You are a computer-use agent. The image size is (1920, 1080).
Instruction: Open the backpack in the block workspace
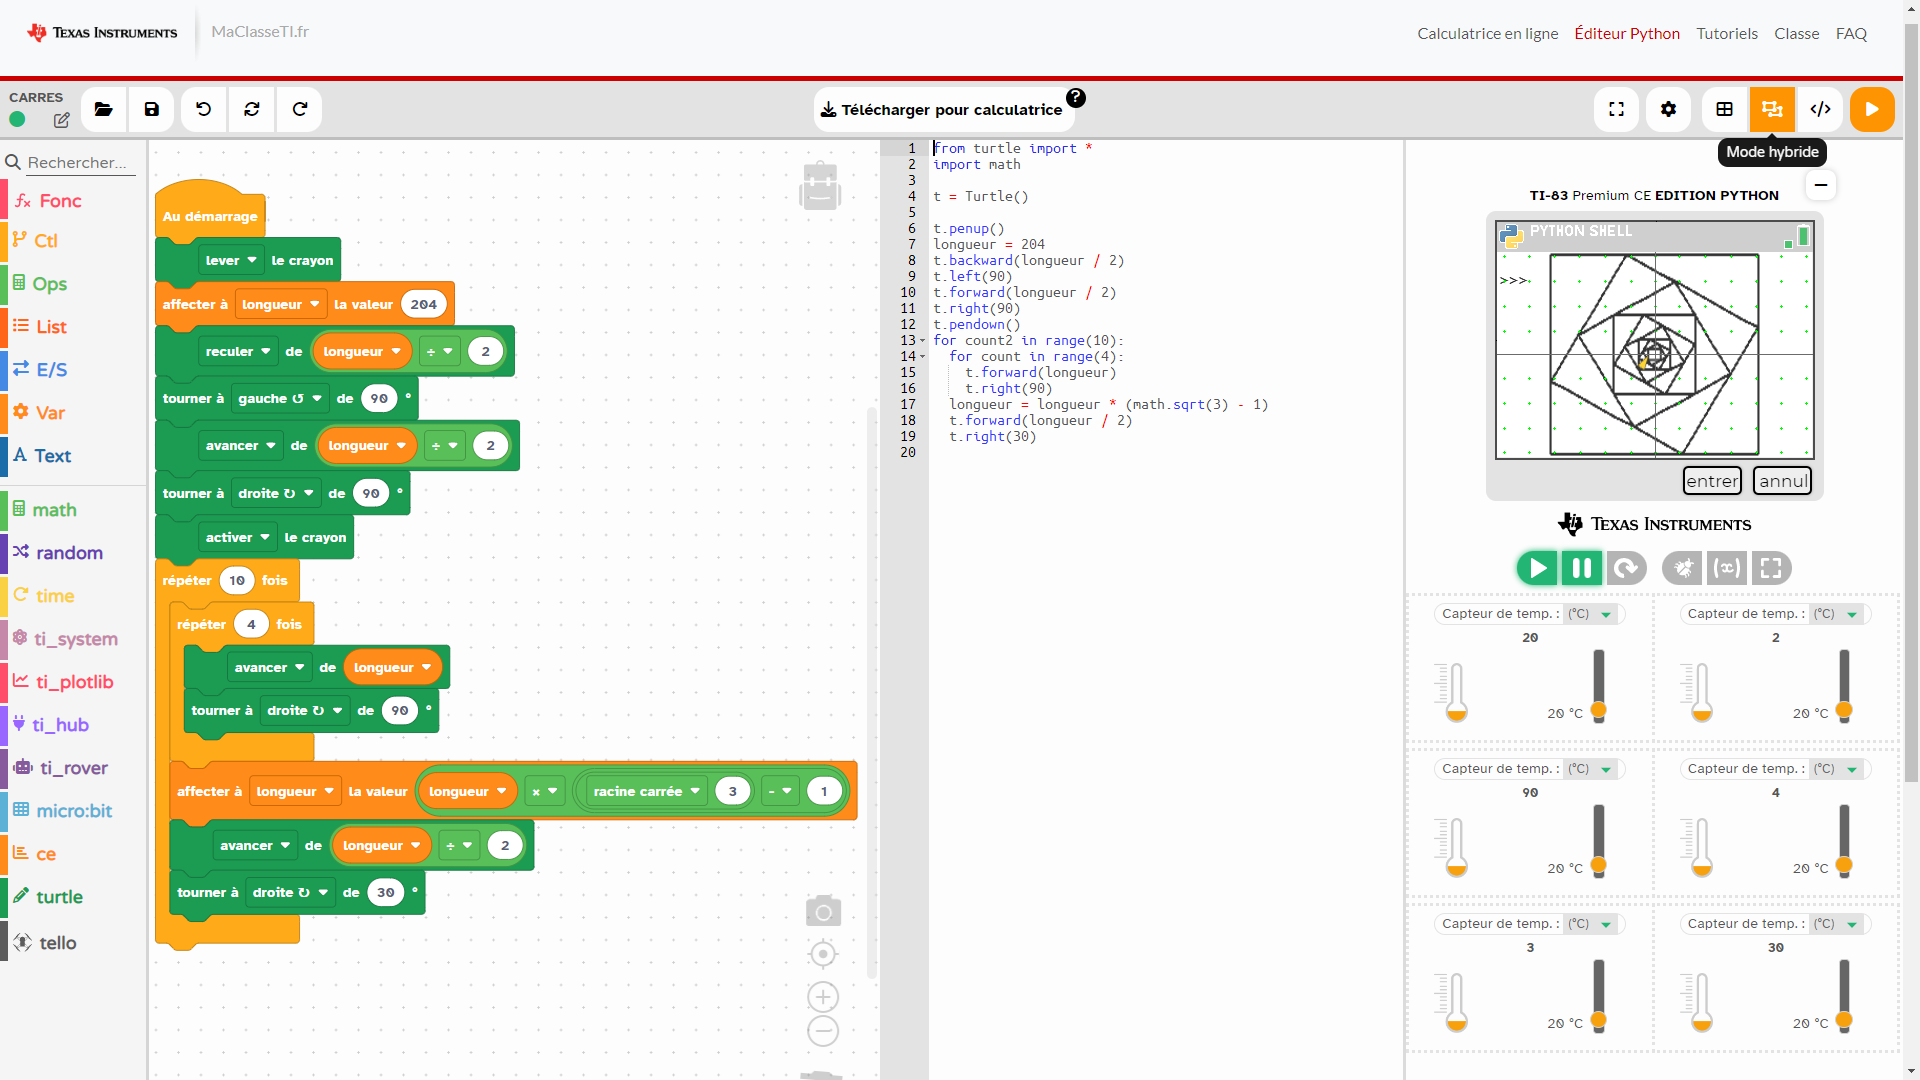[820, 186]
